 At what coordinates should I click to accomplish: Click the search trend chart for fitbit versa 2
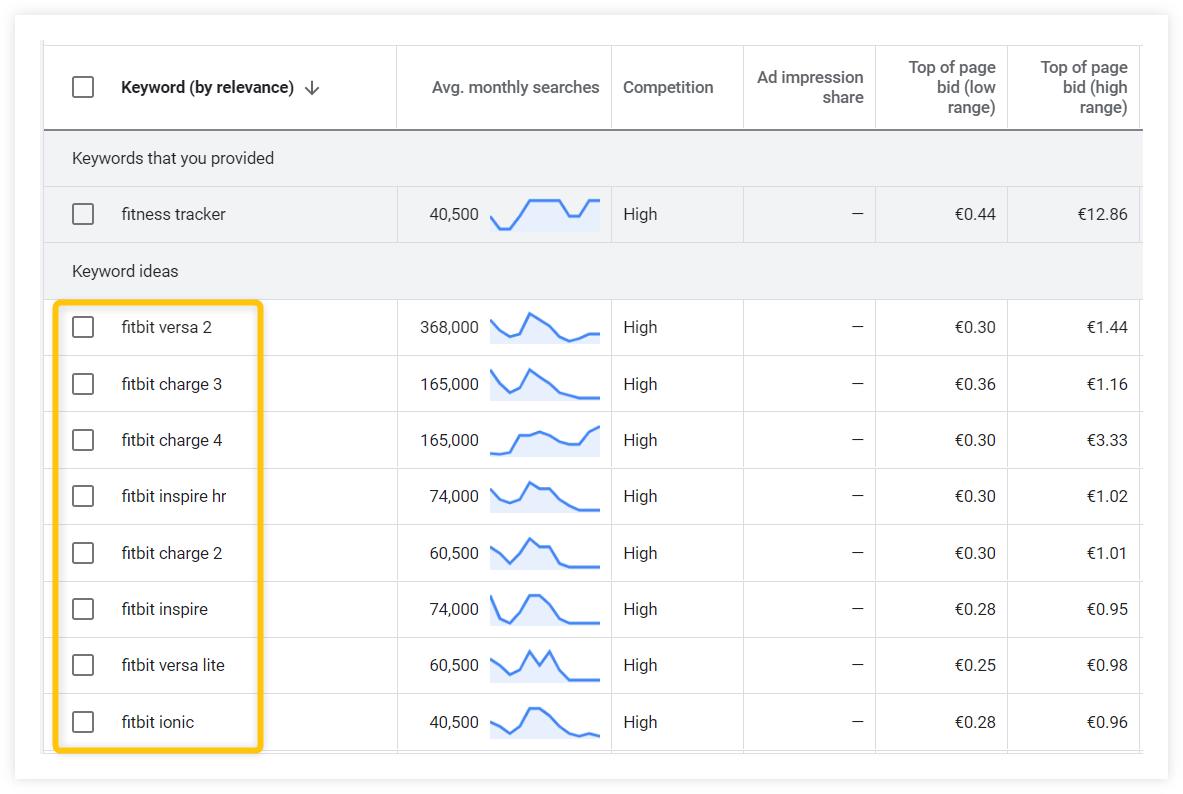point(544,327)
